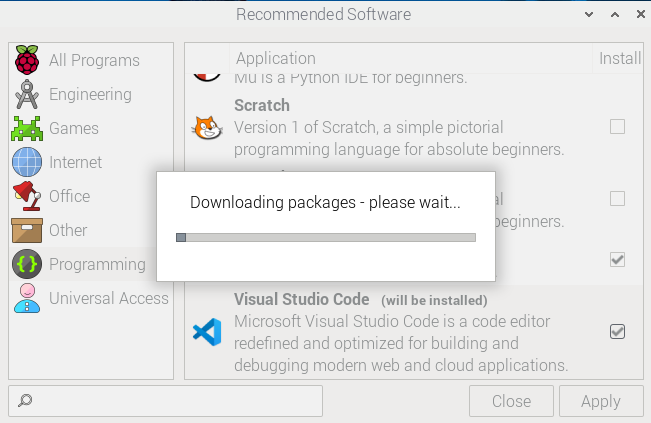
Task: Select the Other cardboard box icon
Action: pyautogui.click(x=27, y=230)
